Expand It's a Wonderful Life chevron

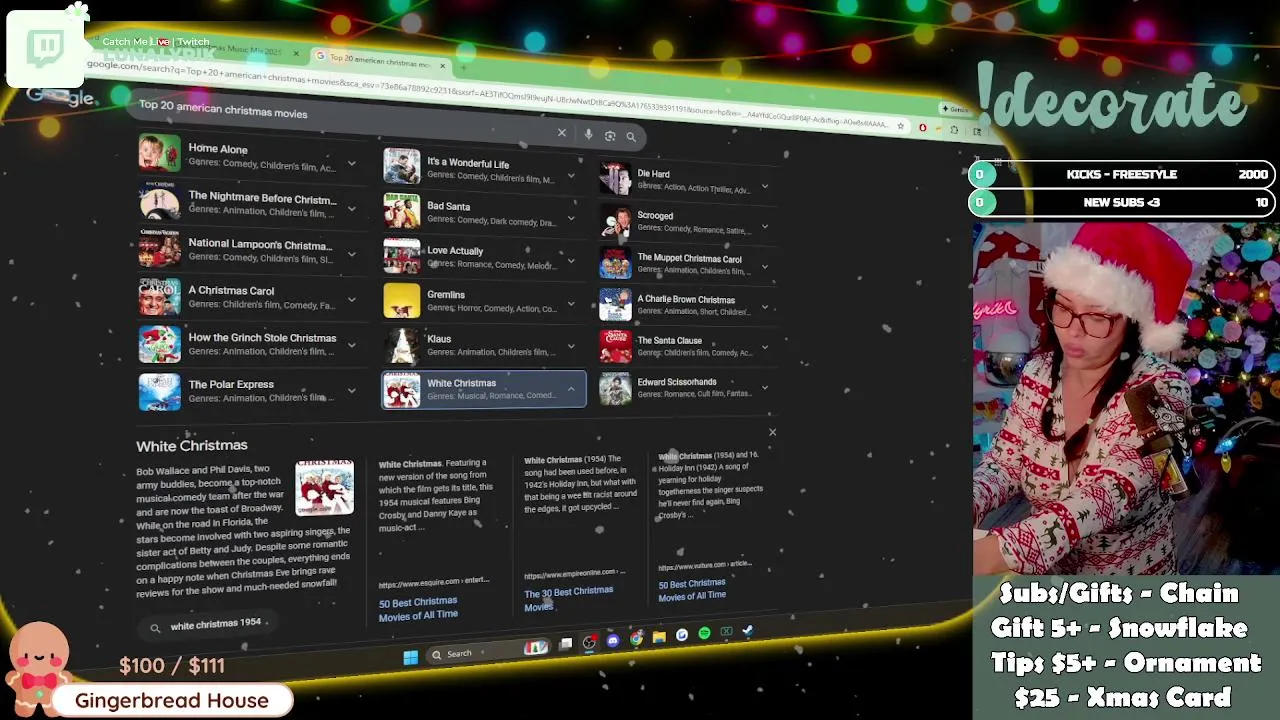(571, 176)
